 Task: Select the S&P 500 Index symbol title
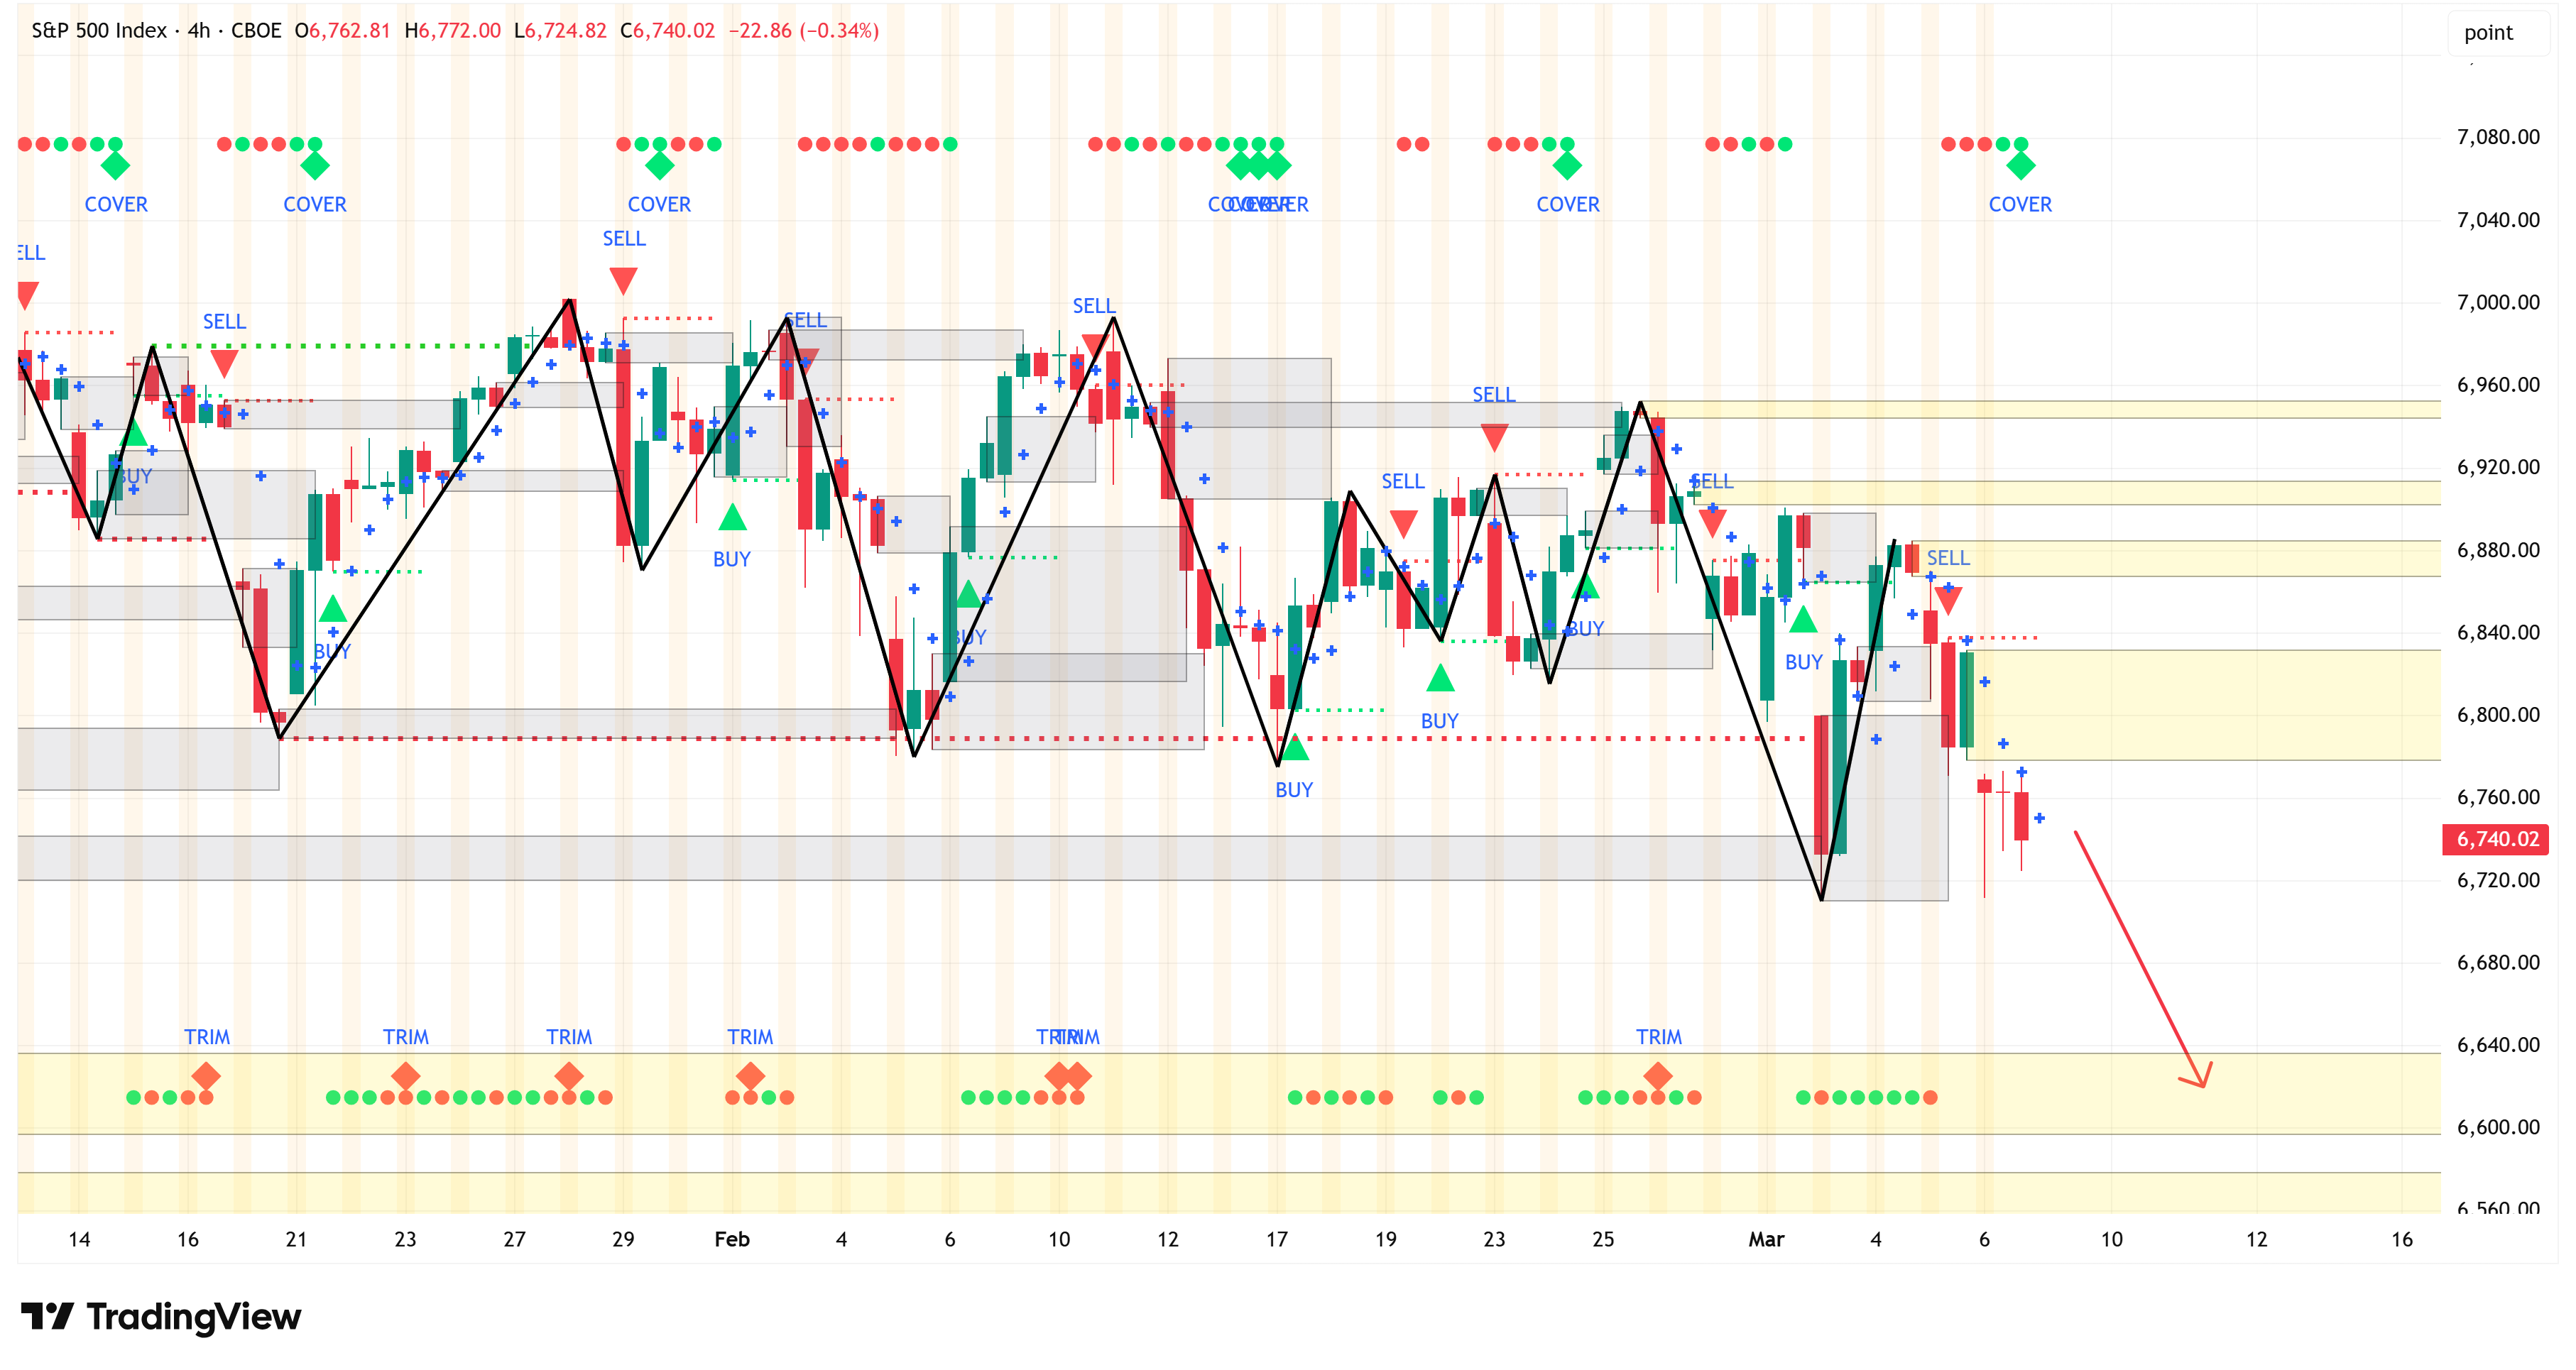click(x=99, y=30)
